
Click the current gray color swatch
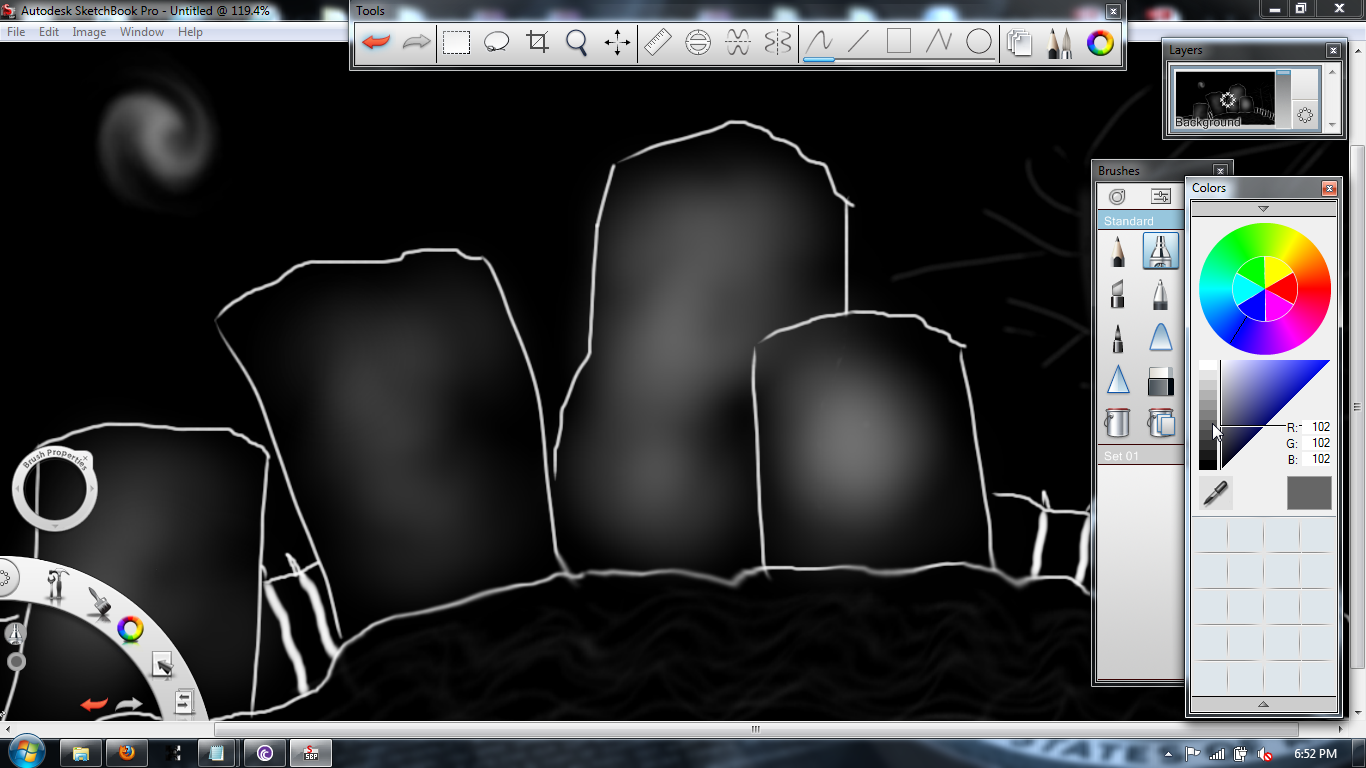pyautogui.click(x=1309, y=493)
